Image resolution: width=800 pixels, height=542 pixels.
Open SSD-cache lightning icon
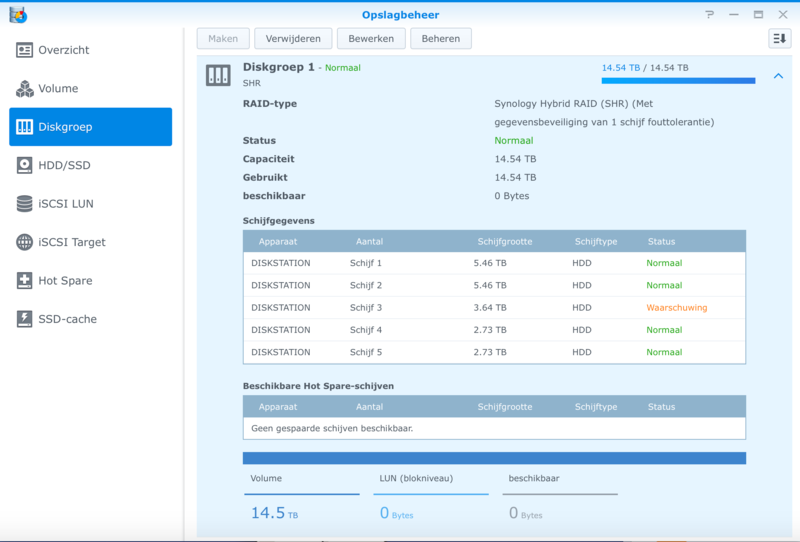tap(25, 319)
